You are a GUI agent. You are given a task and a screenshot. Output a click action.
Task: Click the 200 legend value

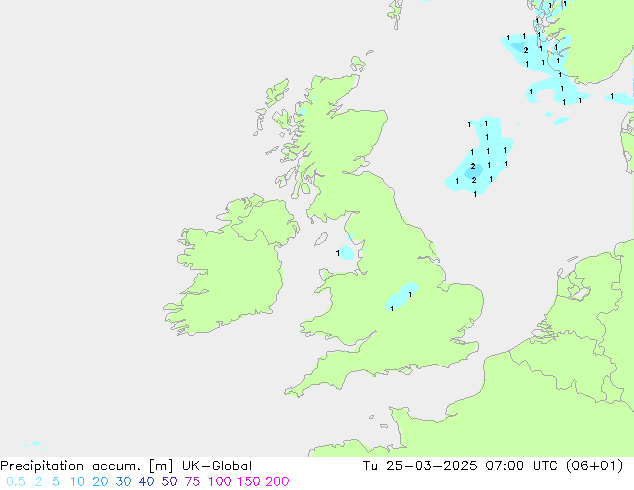(277, 482)
